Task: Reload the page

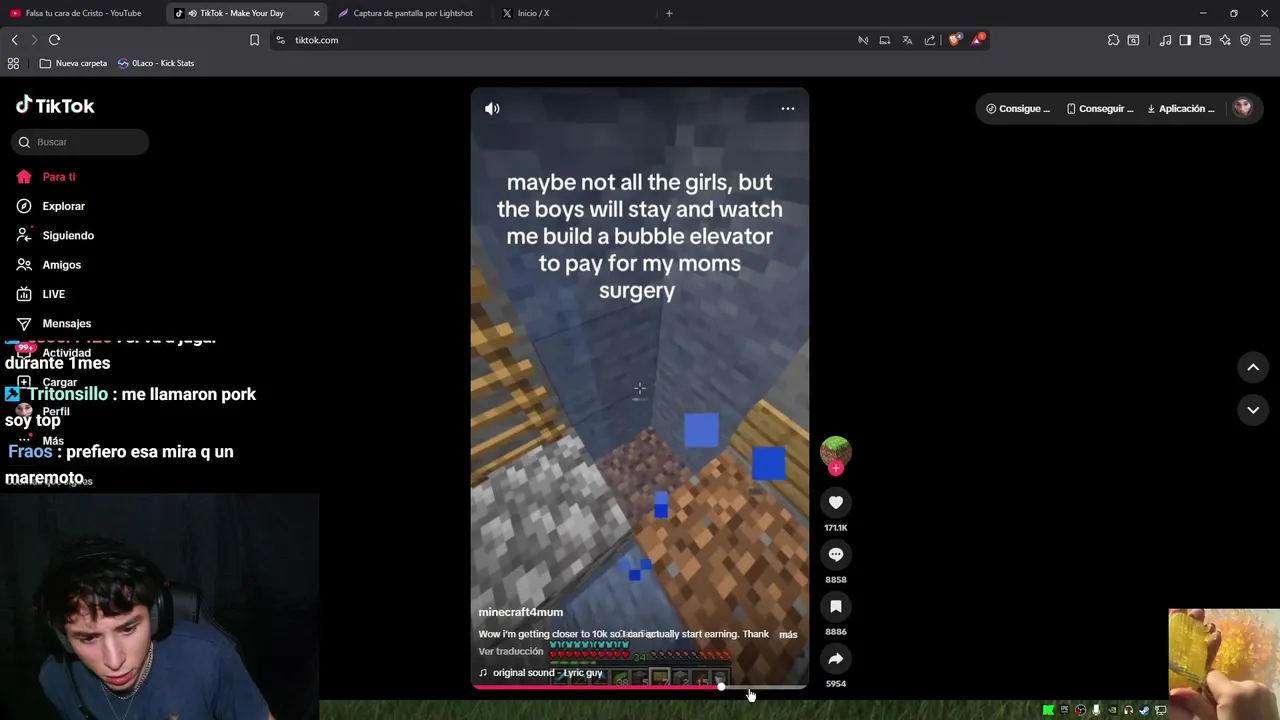Action: (54, 40)
